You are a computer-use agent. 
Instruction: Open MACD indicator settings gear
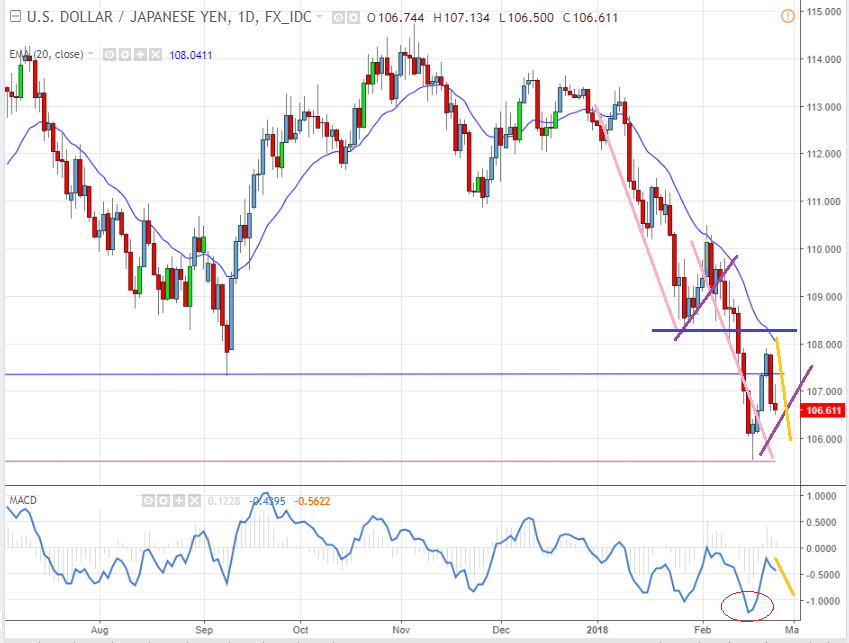(x=164, y=501)
